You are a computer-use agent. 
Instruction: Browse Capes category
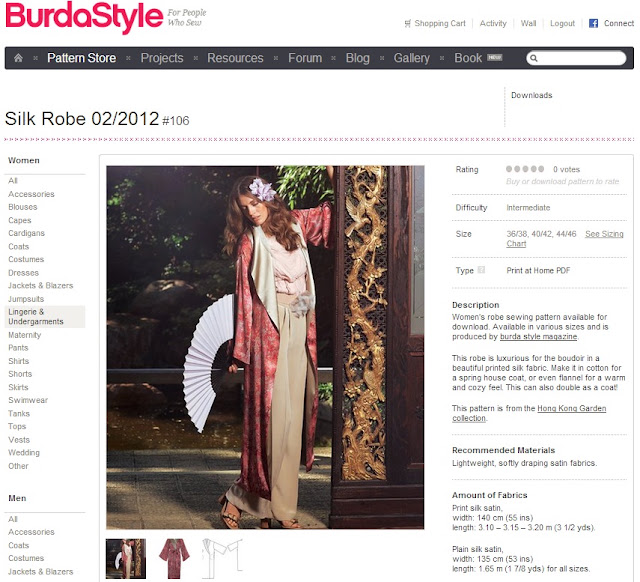[20, 220]
